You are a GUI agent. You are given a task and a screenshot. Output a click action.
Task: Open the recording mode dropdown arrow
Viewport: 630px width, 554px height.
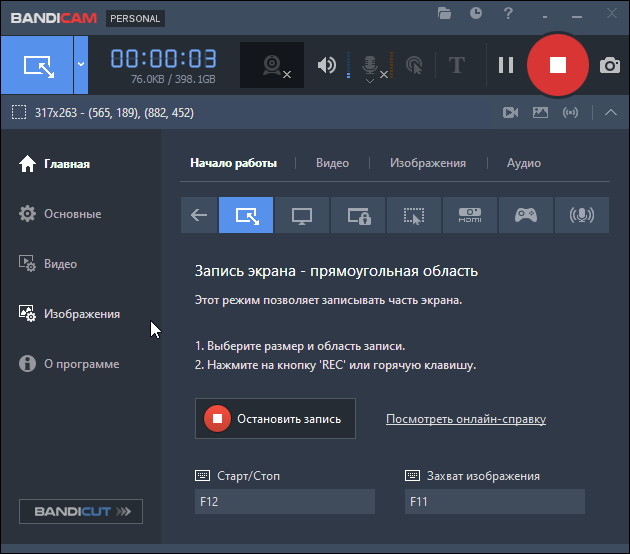pos(81,65)
